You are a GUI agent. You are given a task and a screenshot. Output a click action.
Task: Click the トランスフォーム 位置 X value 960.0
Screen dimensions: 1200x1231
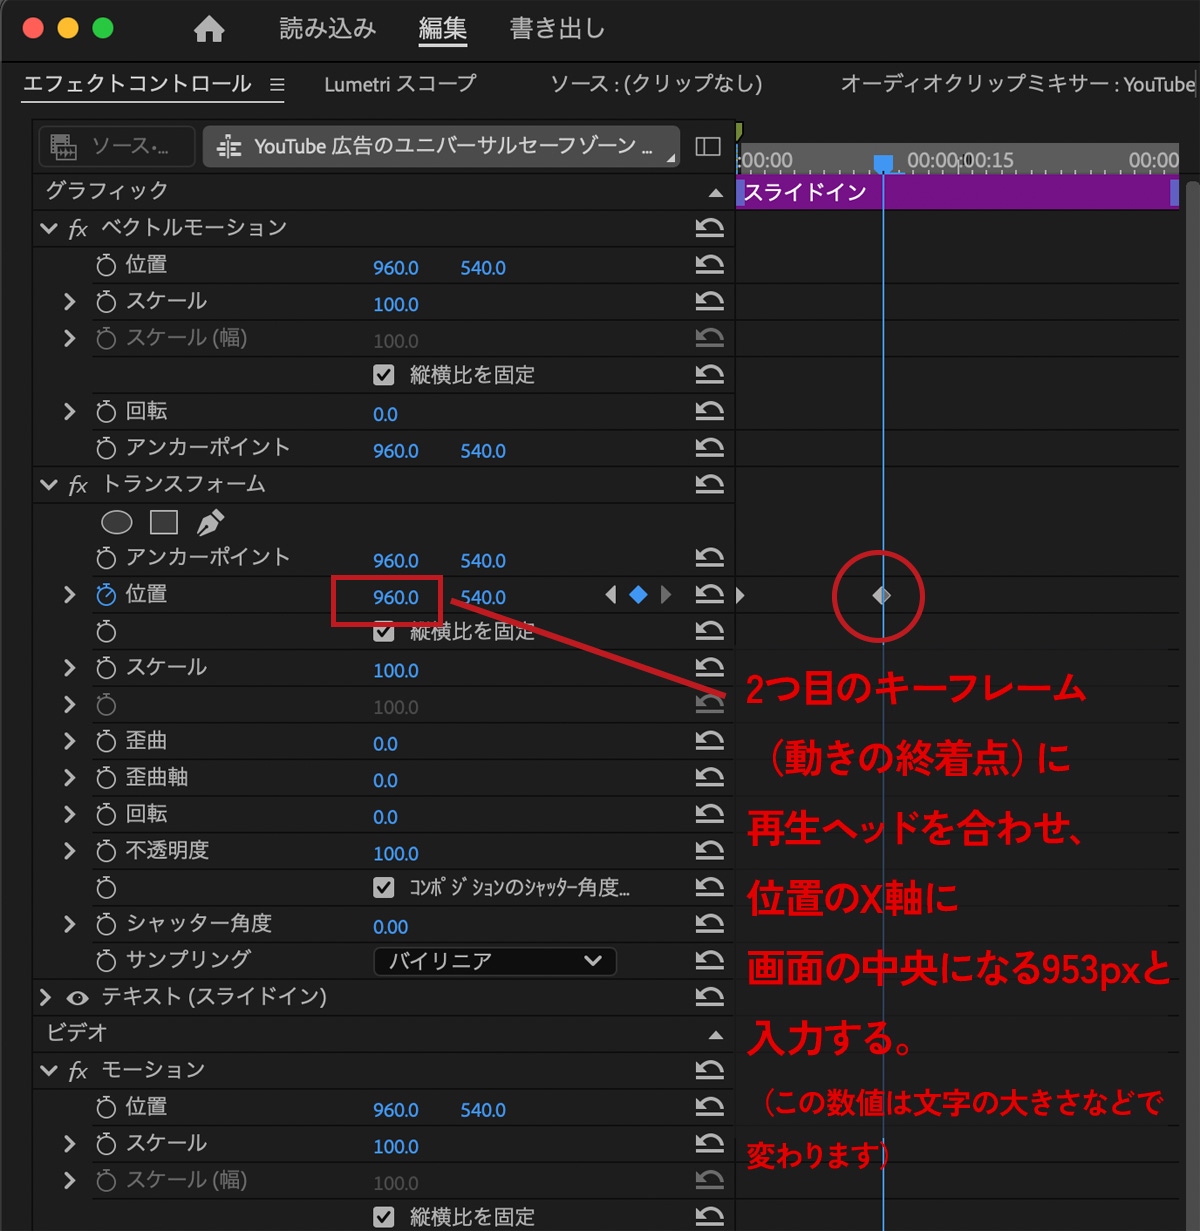point(395,598)
